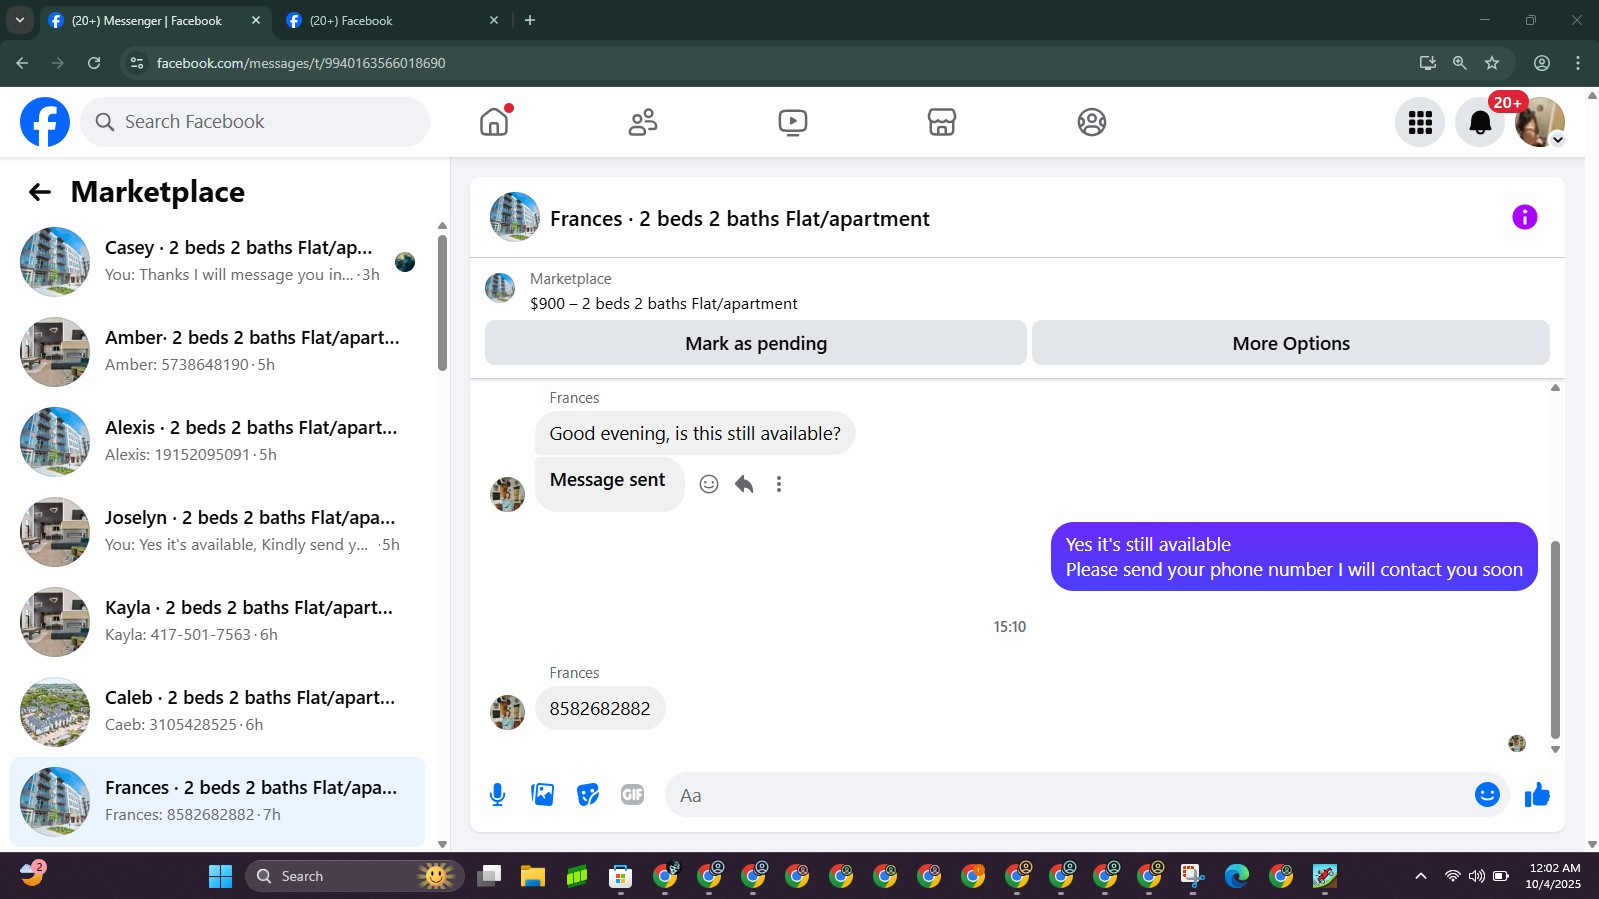Screen dimensions: 1599x899
Task: Open the Facebook logo home link
Action: pyautogui.click(x=45, y=122)
